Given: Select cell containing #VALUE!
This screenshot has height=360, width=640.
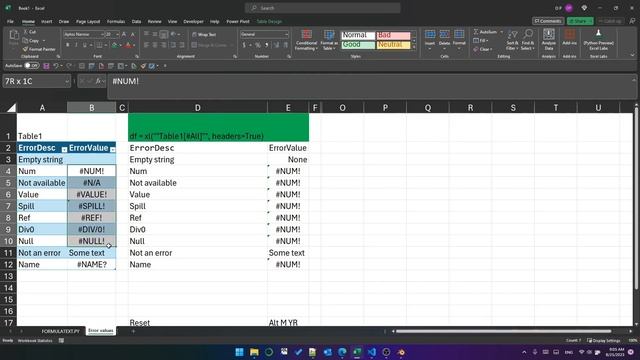Looking at the screenshot, I should 91,194.
